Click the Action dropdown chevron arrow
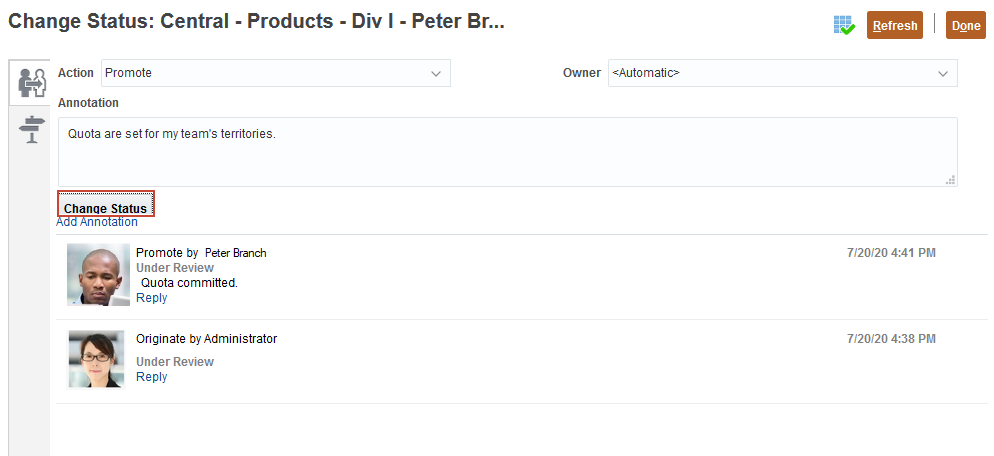Screen dimensions: 994x456 pos(436,73)
